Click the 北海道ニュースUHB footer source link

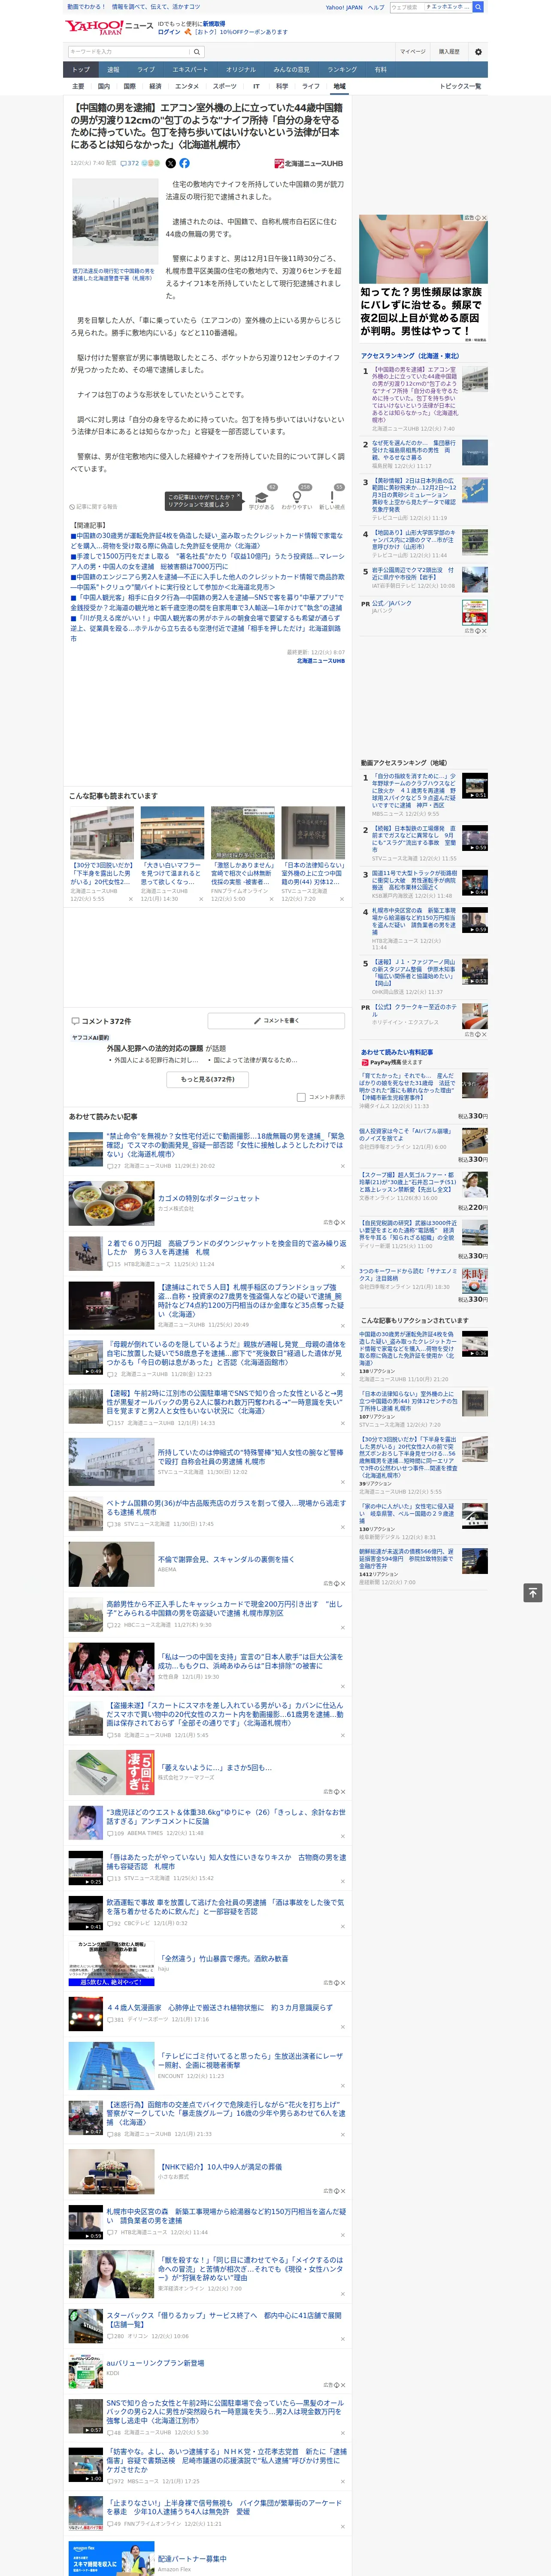pyautogui.click(x=320, y=661)
